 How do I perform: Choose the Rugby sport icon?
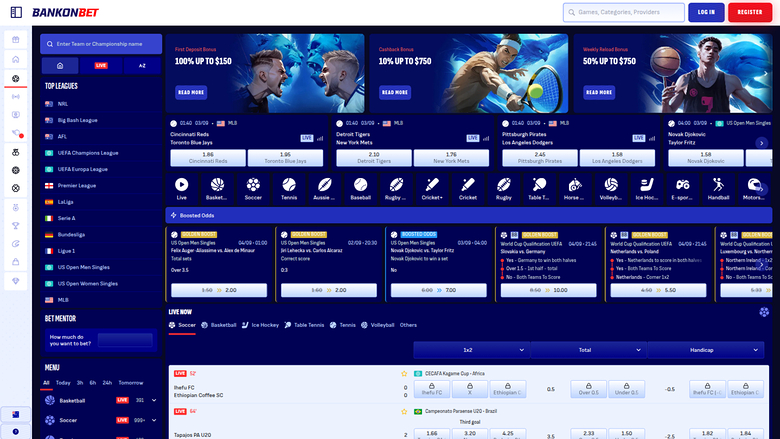[503, 189]
